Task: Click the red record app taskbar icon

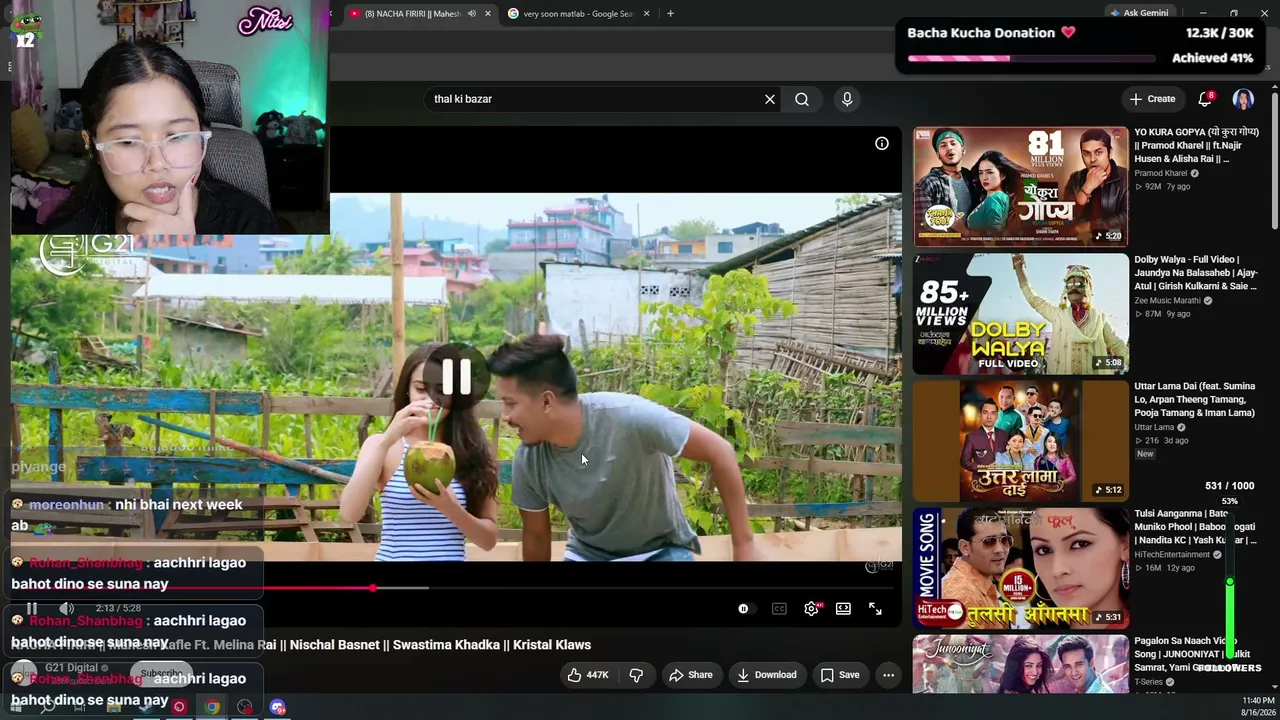Action: click(179, 707)
